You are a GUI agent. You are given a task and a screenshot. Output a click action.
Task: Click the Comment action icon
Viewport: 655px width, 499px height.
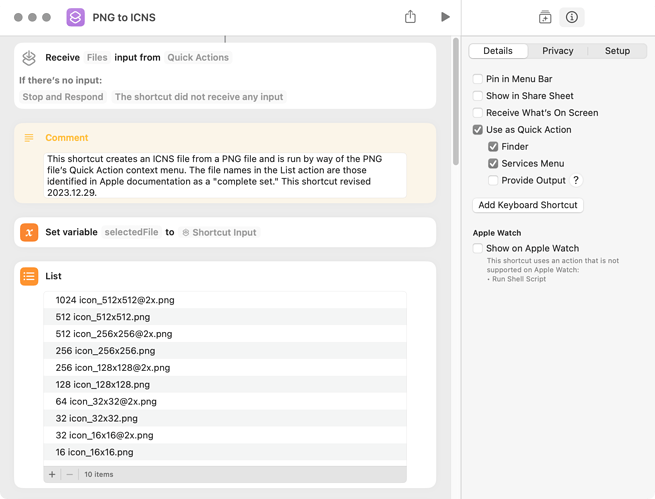pos(29,138)
